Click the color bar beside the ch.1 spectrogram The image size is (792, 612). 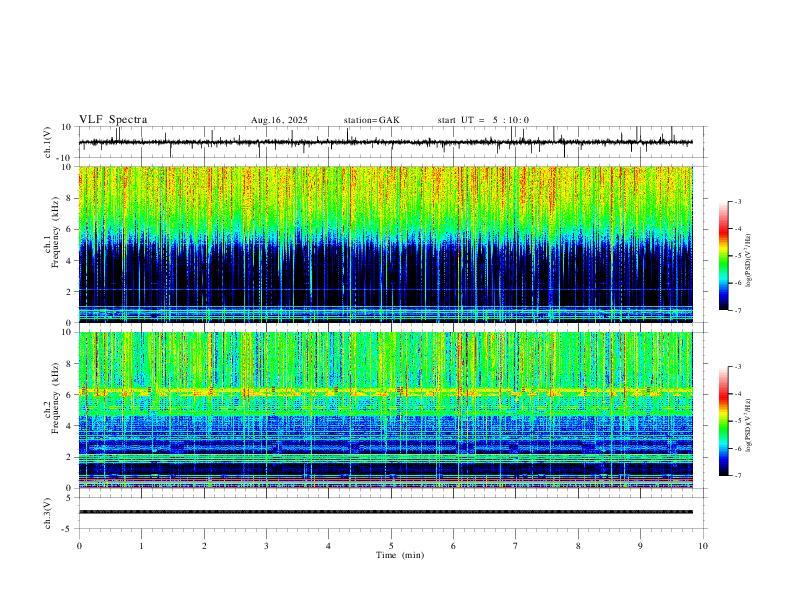[724, 256]
